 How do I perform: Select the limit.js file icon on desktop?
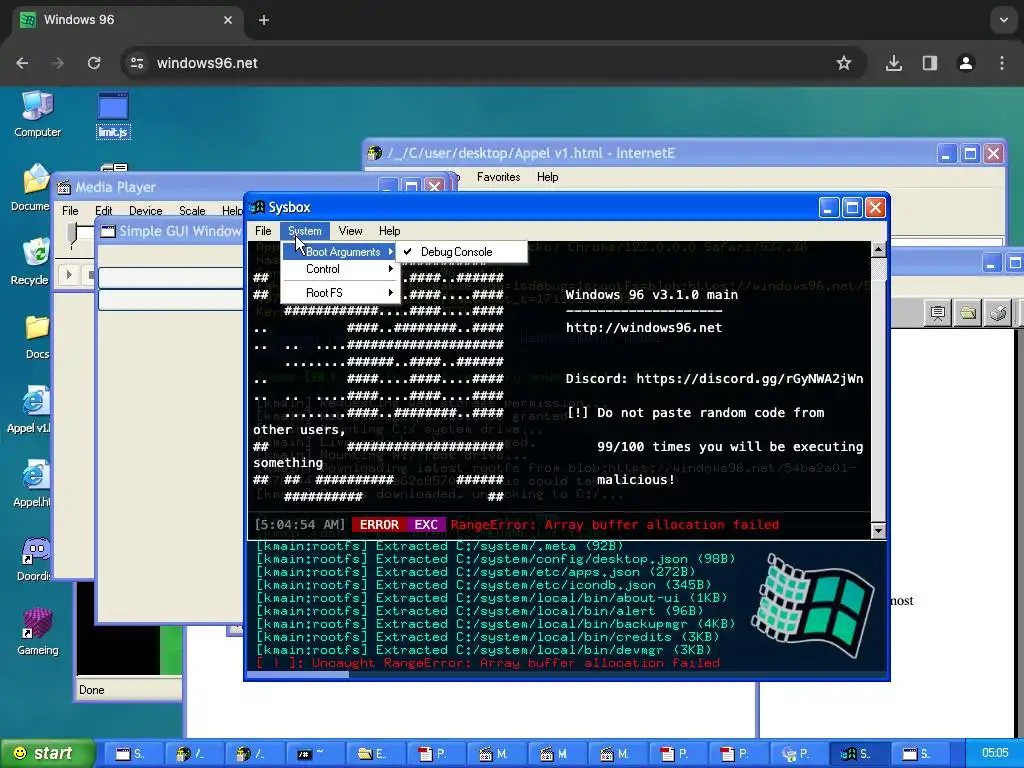pos(113,115)
